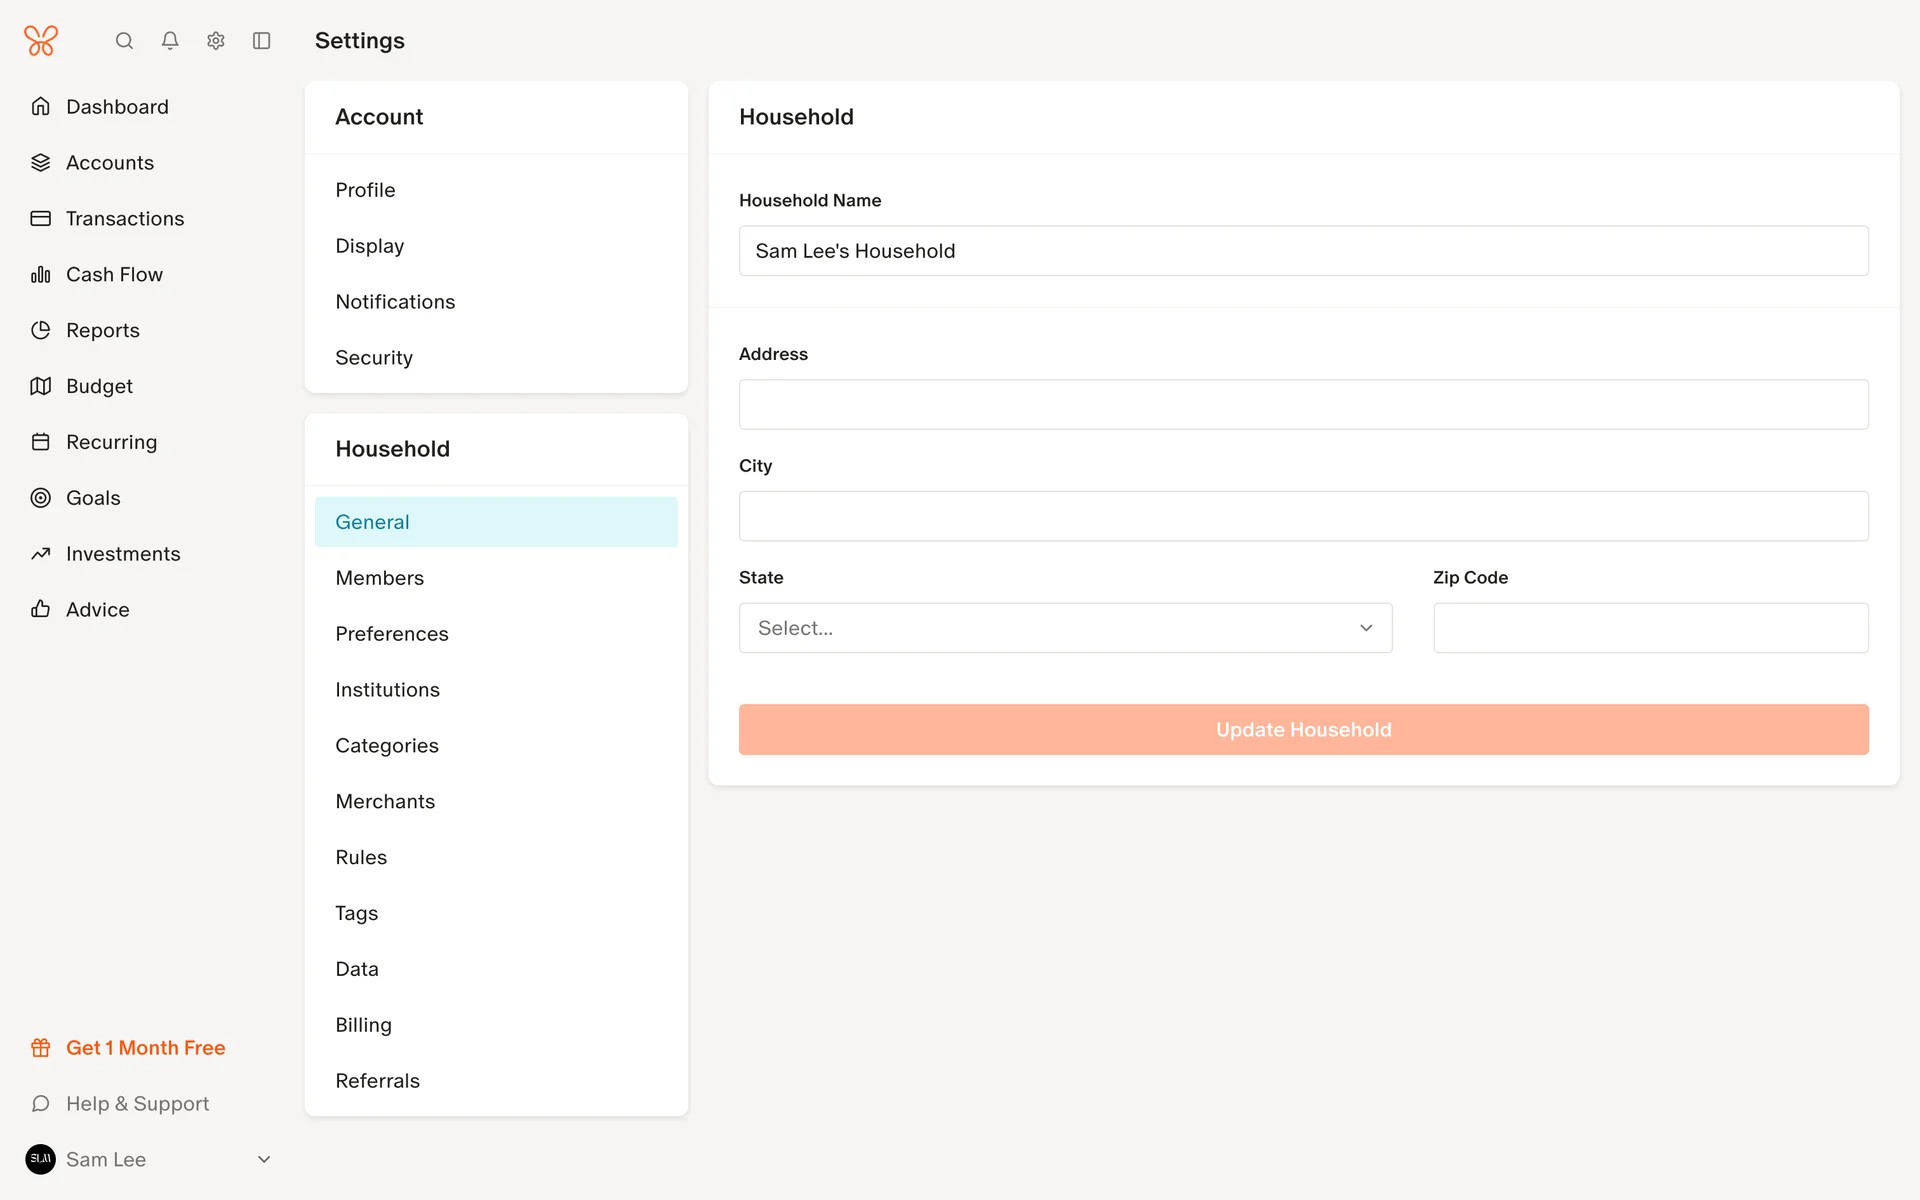Go to Security account settings
The width and height of the screenshot is (1920, 1200).
click(x=374, y=358)
